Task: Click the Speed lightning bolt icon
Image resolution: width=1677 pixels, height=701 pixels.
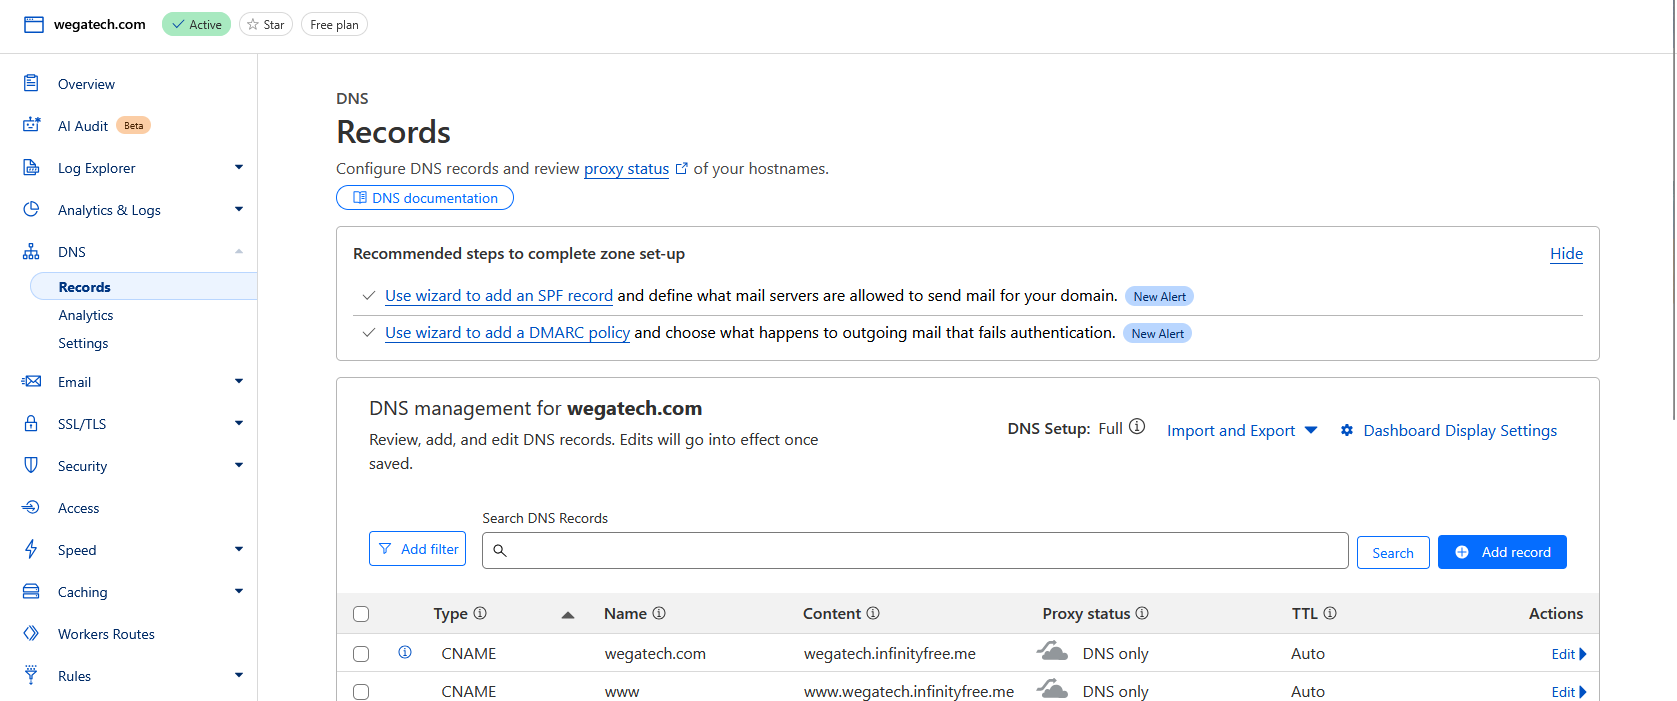Action: 31,549
